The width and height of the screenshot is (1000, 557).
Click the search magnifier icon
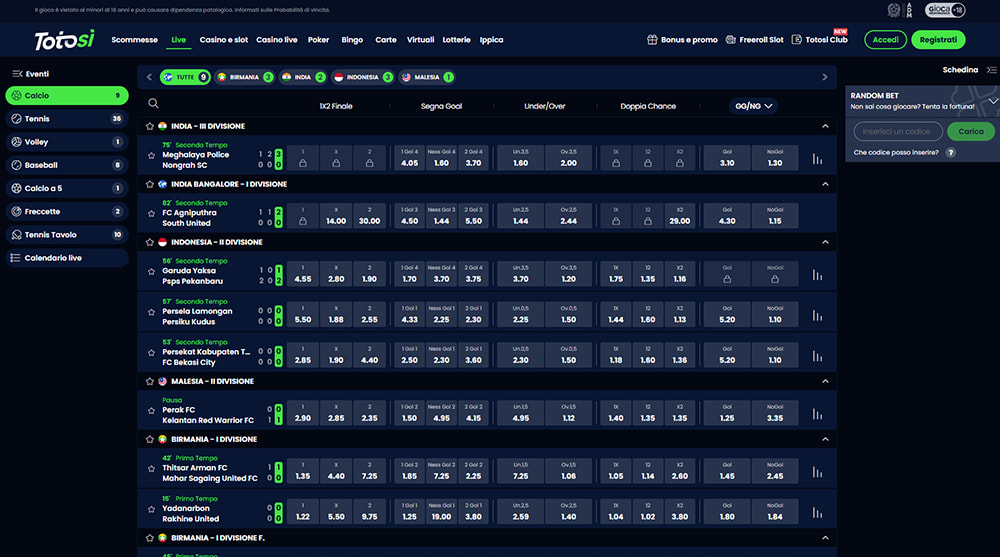(153, 103)
